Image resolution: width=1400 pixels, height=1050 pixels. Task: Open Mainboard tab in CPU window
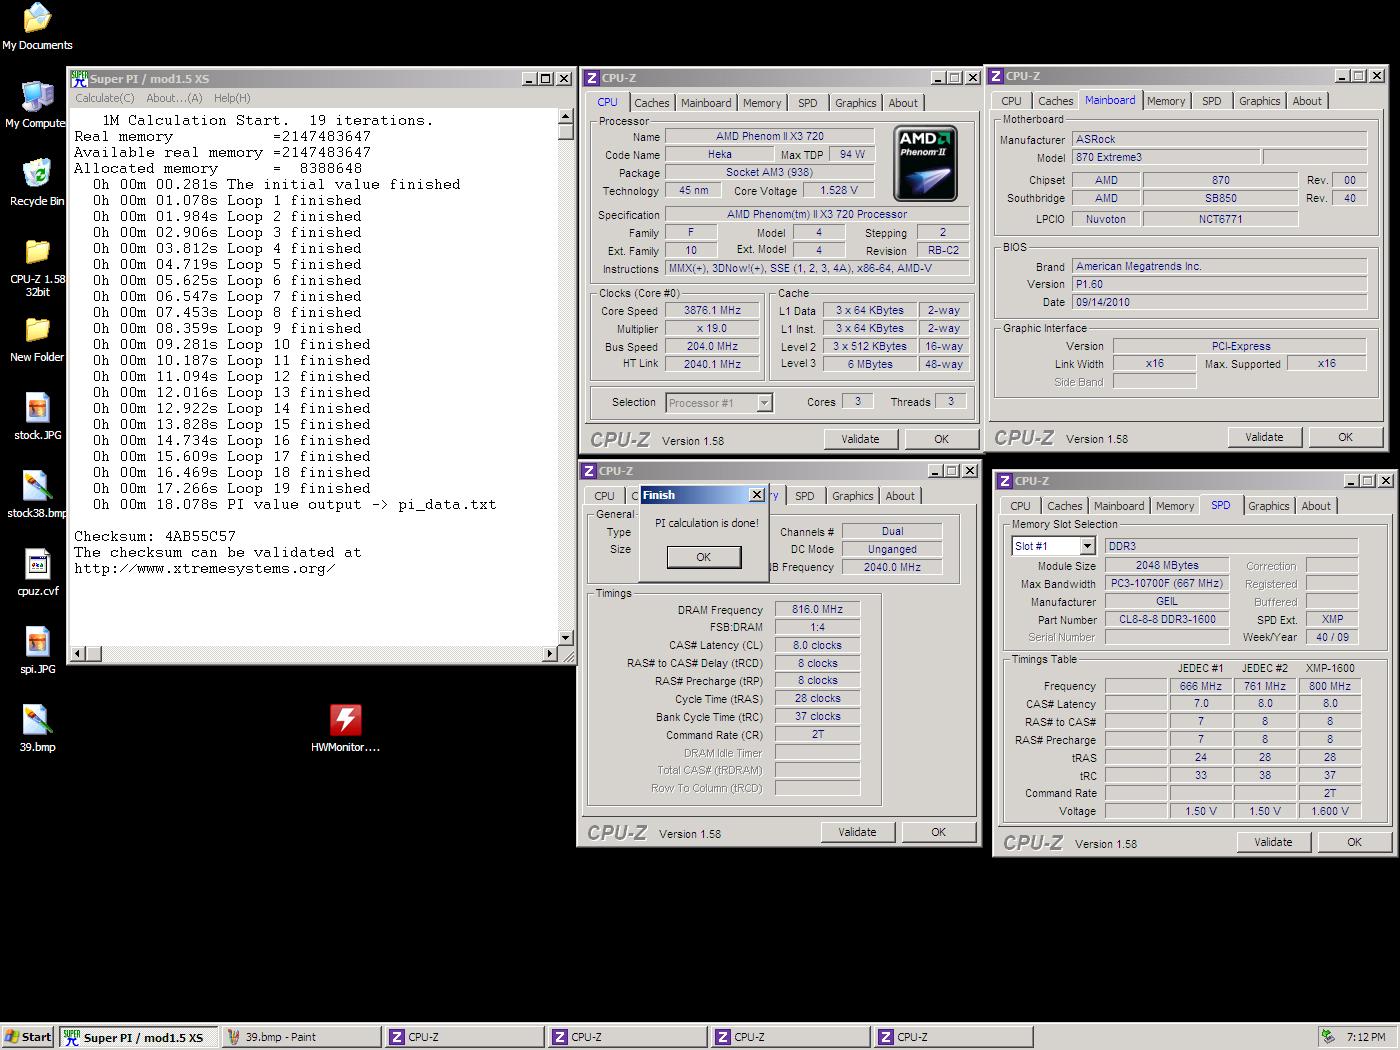[x=706, y=103]
